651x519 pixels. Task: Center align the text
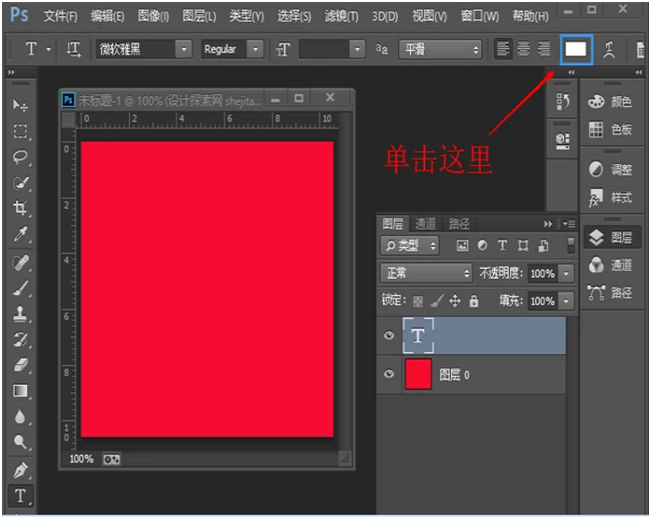pos(523,49)
